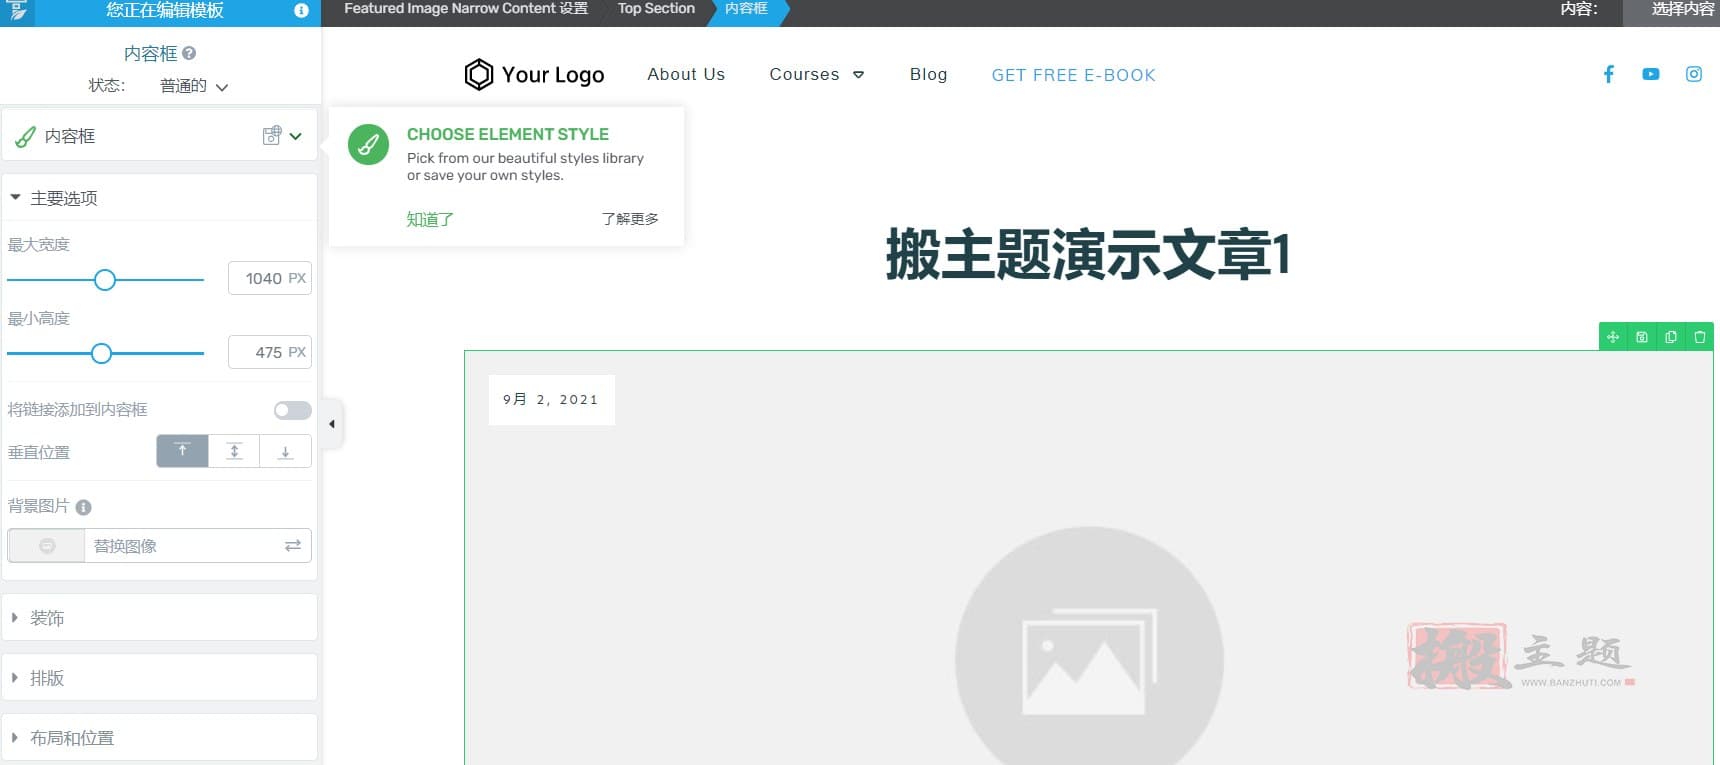Expand the 布局和位置 section
The width and height of the screenshot is (1720, 765).
click(x=160, y=738)
